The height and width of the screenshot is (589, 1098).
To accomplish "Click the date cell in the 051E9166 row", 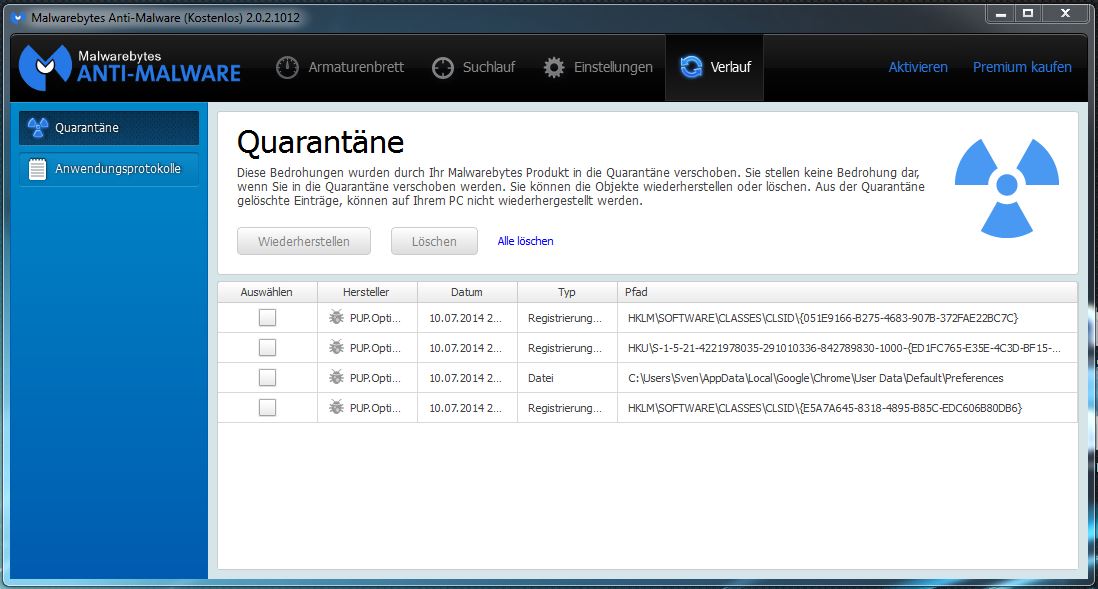I will click(x=465, y=318).
